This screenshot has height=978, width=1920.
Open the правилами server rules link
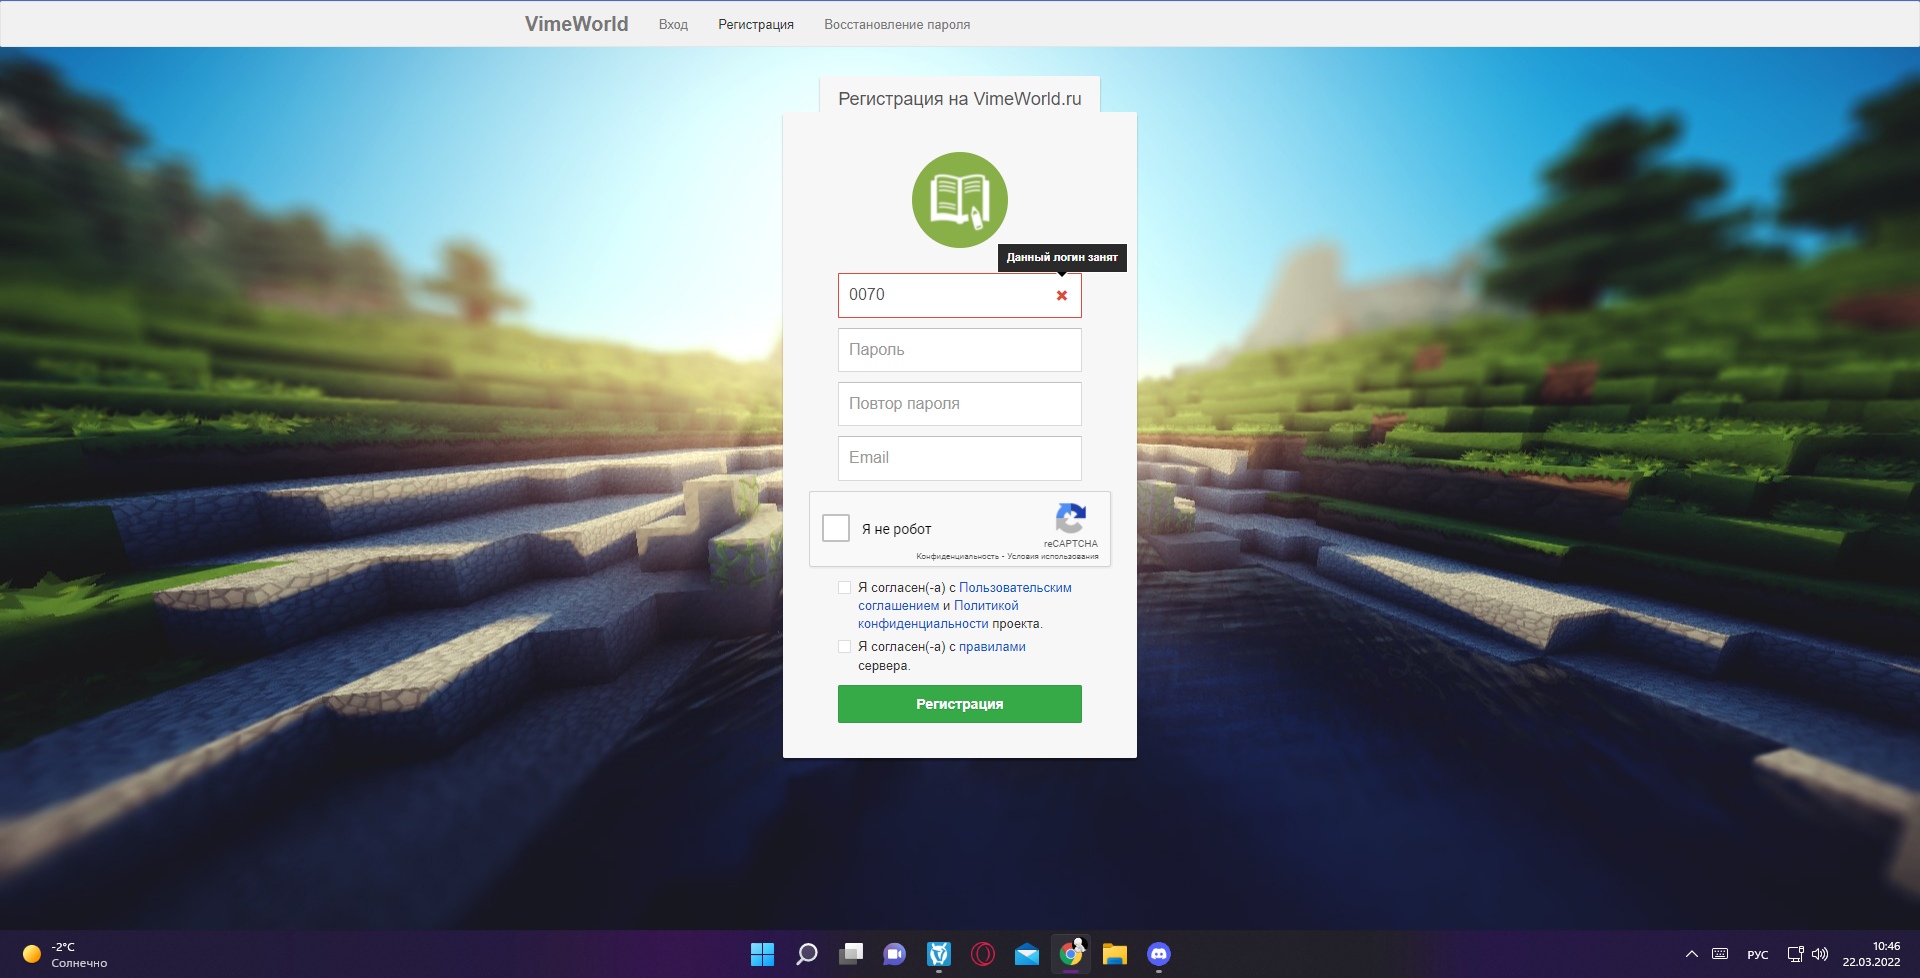coord(991,647)
